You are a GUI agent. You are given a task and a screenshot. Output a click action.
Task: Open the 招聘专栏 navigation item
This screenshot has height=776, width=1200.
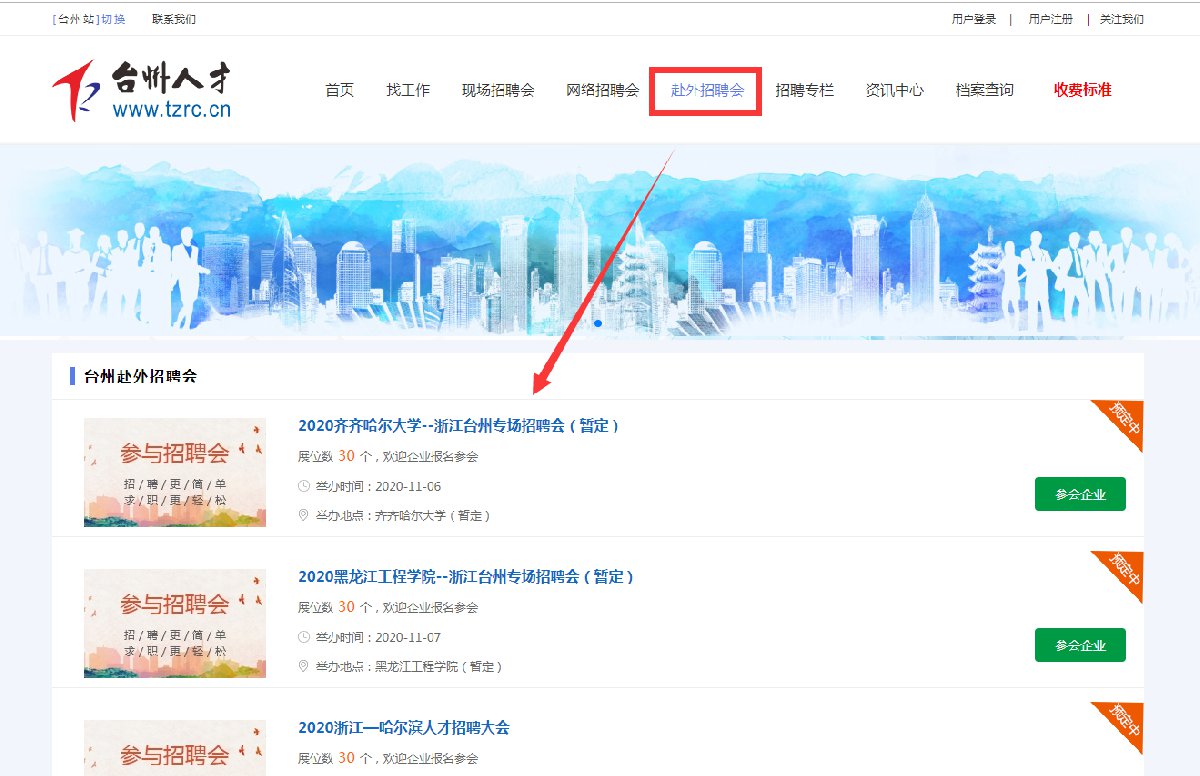point(804,90)
